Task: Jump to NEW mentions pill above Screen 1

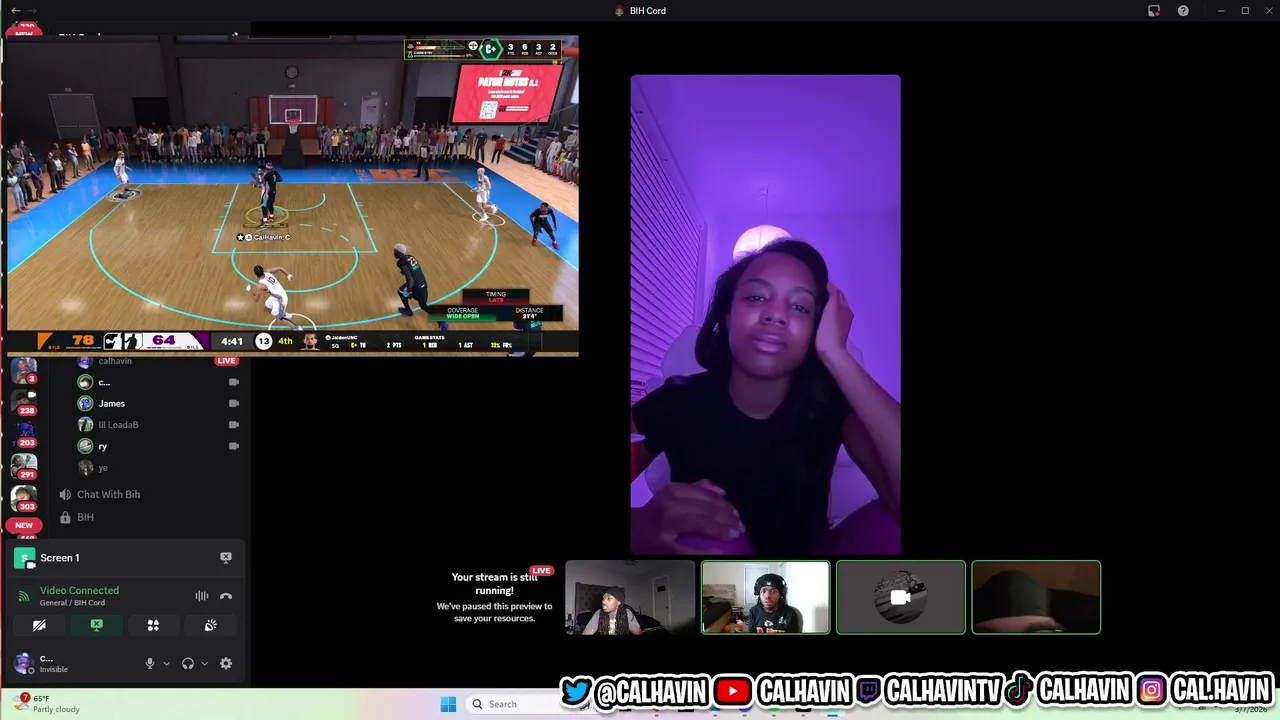Action: [24, 525]
